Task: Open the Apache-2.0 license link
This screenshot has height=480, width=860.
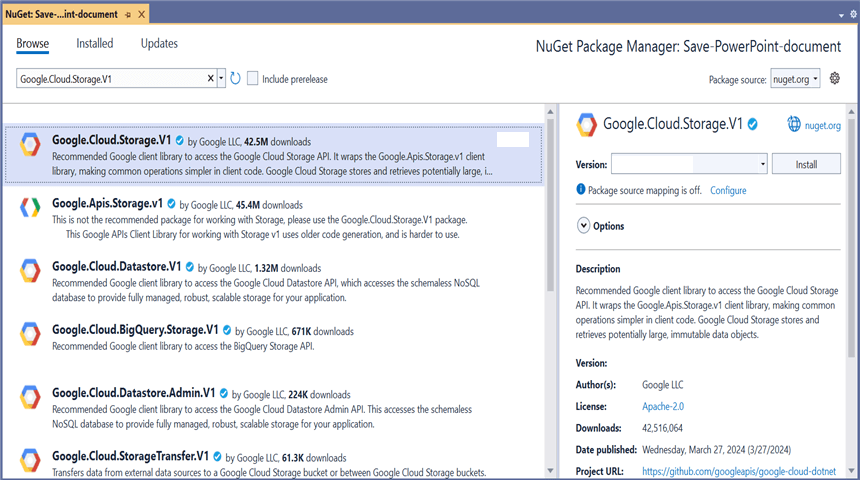Action: point(663,406)
